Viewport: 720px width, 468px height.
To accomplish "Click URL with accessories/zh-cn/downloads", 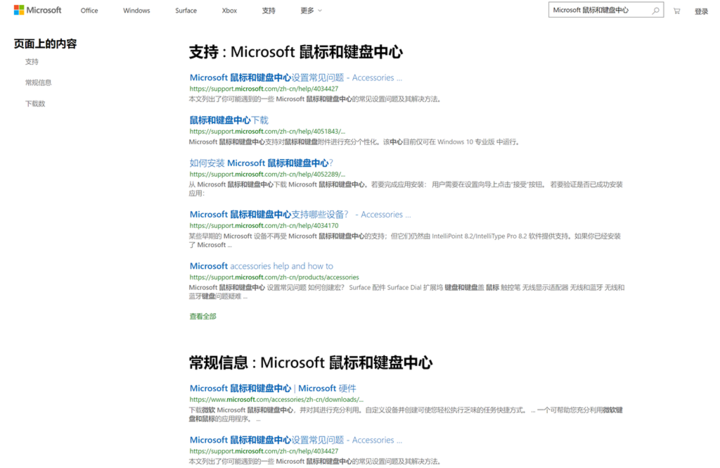I will coord(276,400).
